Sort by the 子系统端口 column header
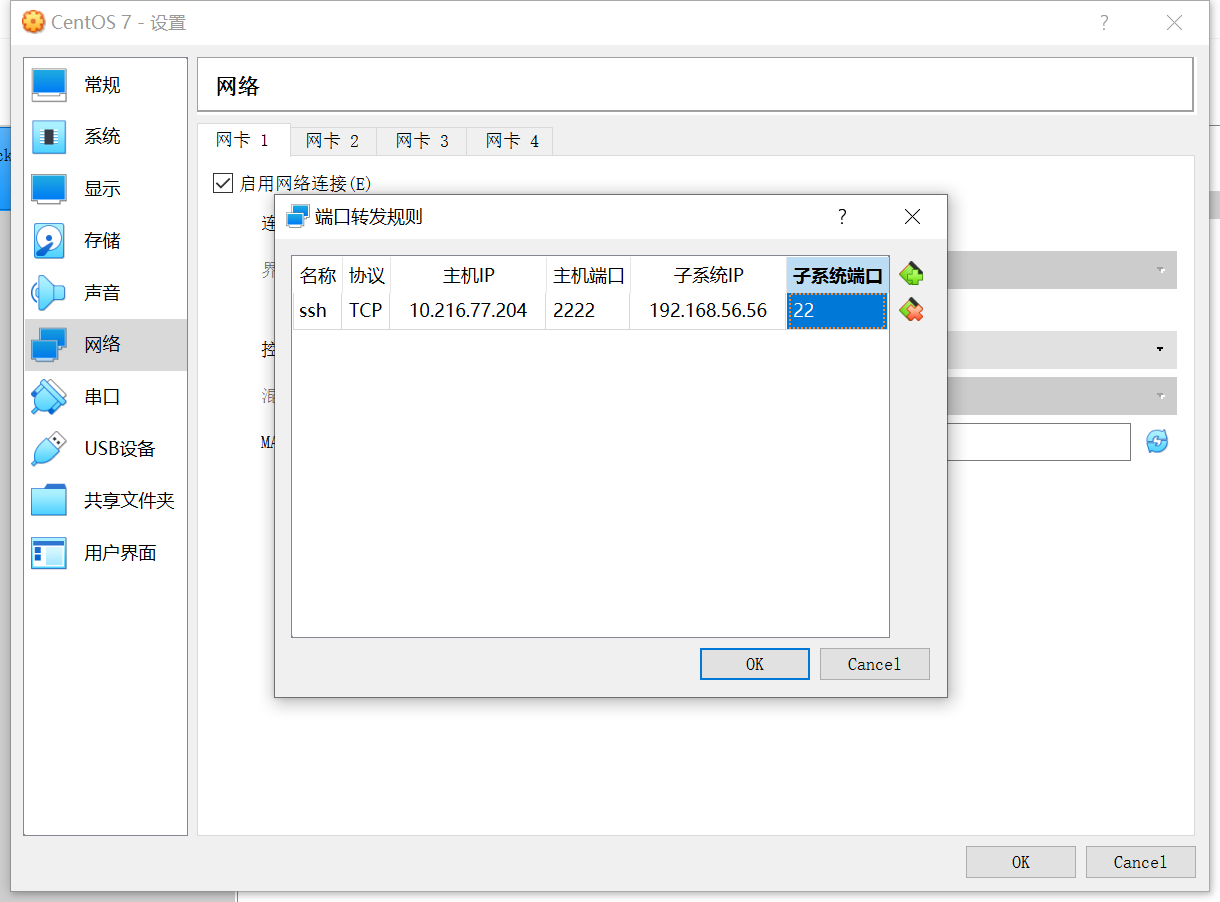The height and width of the screenshot is (902, 1220). pyautogui.click(x=837, y=275)
